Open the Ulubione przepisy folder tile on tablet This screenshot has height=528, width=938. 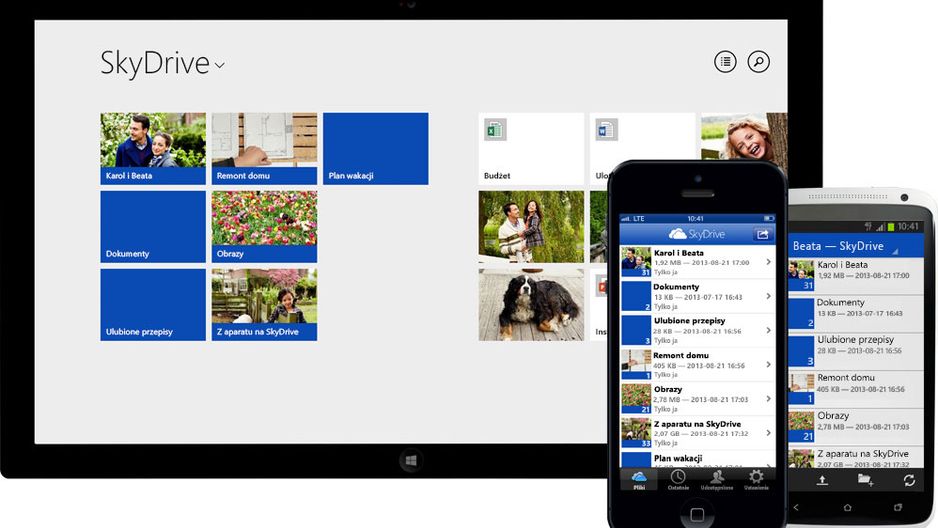tap(153, 305)
